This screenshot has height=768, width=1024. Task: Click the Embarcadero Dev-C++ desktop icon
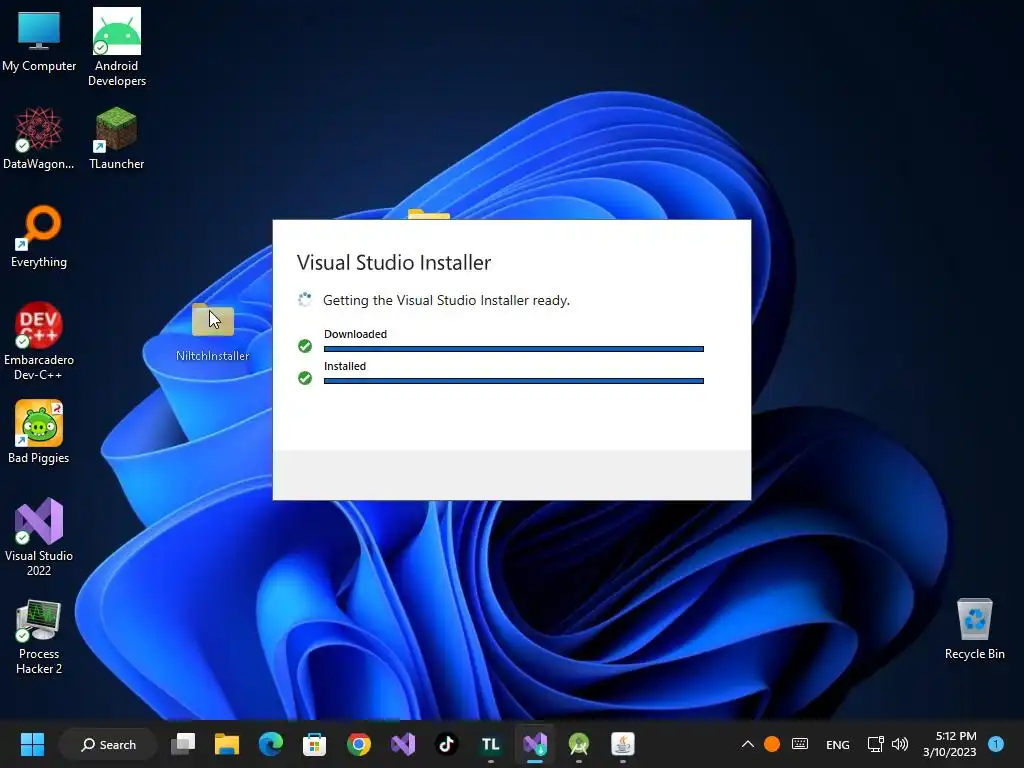(x=39, y=341)
